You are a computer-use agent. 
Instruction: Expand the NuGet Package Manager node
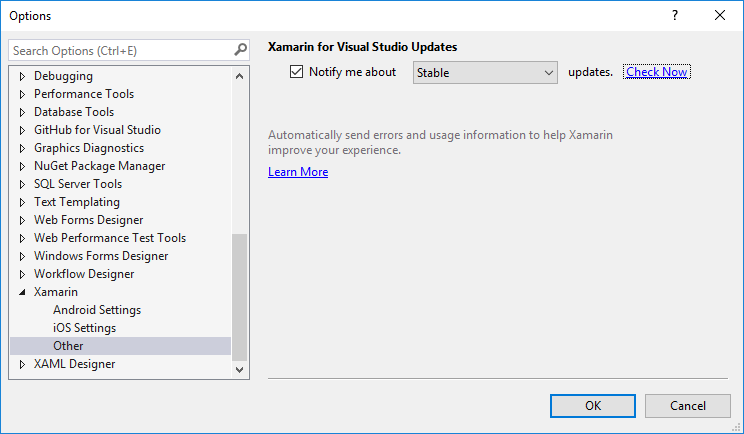click(x=22, y=166)
